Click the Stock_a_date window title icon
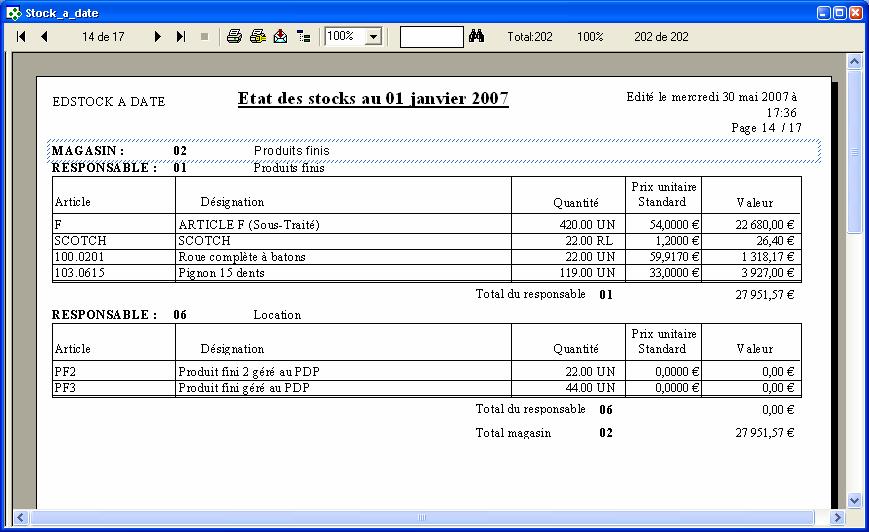This screenshot has width=869, height=532. pos(13,12)
